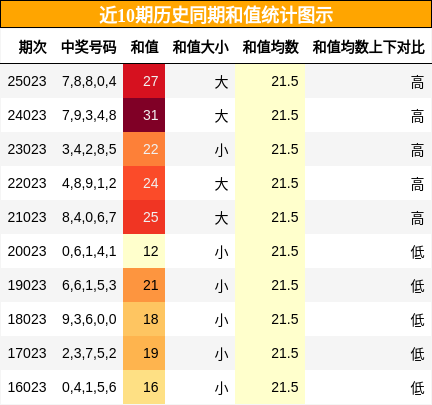Select '小' in the 20023 row
Image resolution: width=432 pixels, height=405 pixels.
pos(221,252)
